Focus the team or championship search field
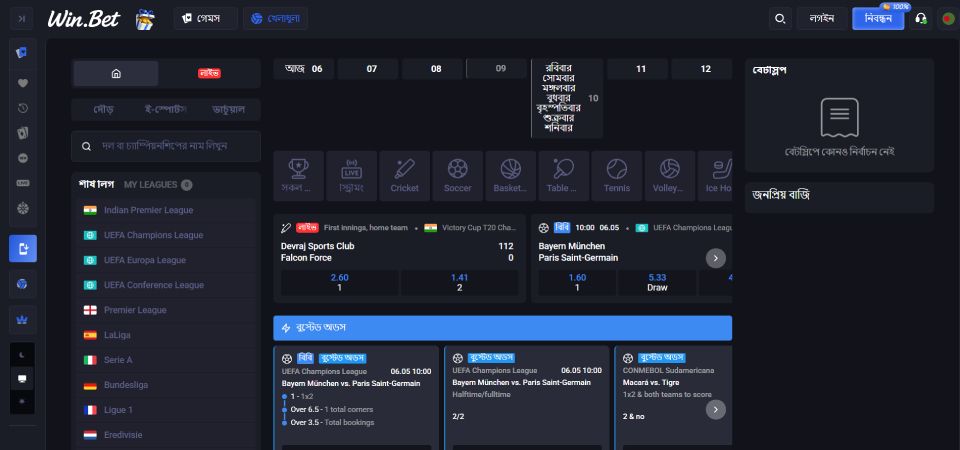The width and height of the screenshot is (960, 450). coord(166,146)
